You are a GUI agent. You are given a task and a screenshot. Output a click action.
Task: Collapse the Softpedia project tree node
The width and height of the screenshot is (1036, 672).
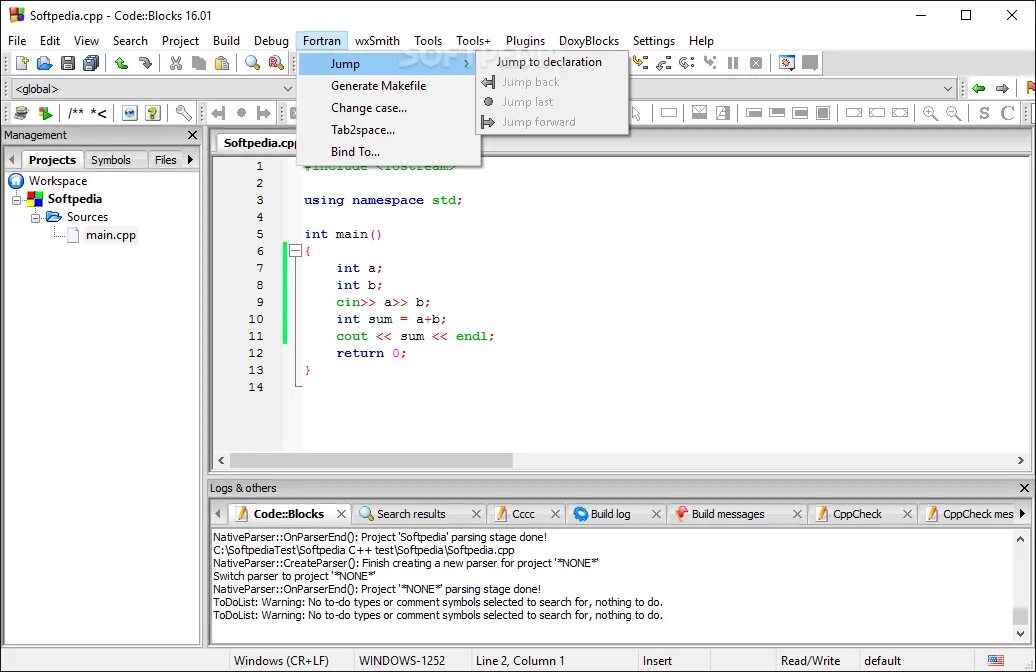[17, 199]
